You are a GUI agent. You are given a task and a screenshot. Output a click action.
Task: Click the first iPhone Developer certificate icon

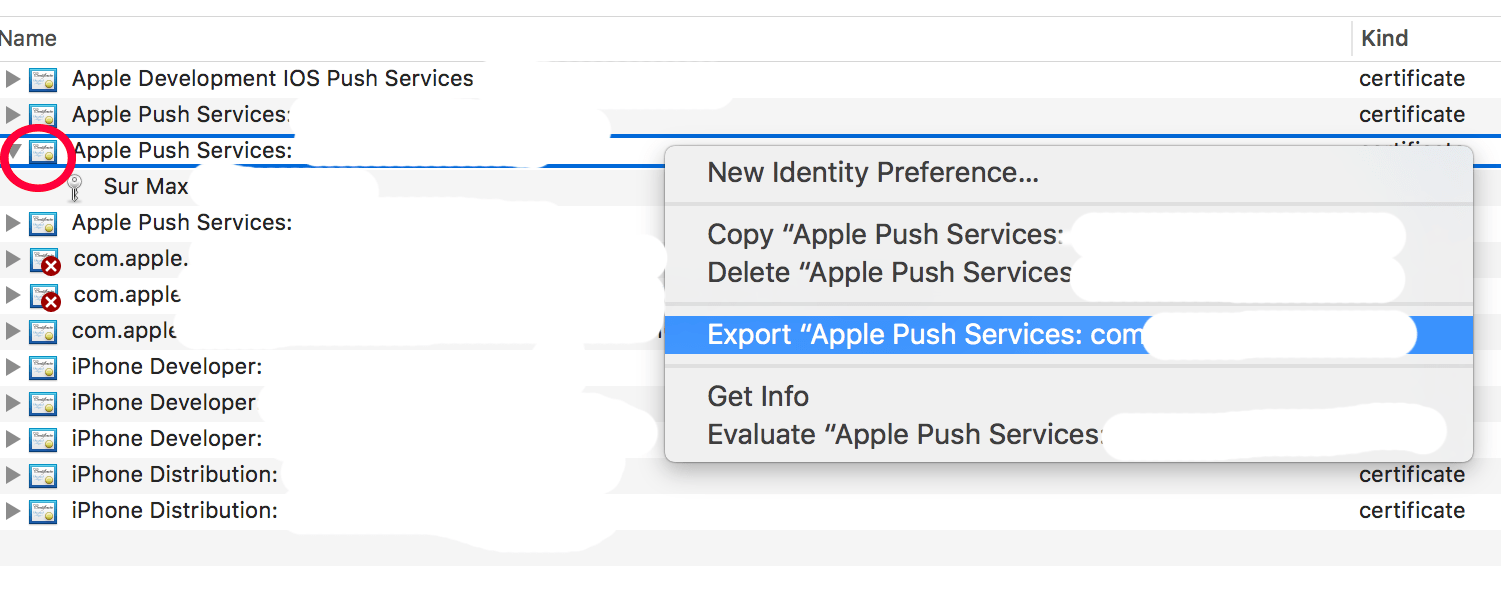tap(43, 367)
